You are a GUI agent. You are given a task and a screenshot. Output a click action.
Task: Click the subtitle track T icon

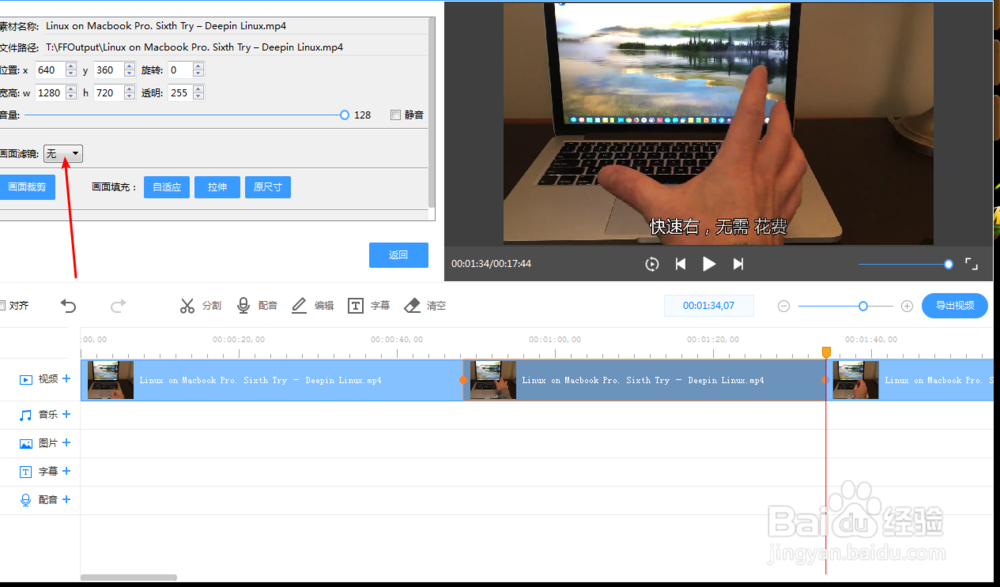[26, 472]
